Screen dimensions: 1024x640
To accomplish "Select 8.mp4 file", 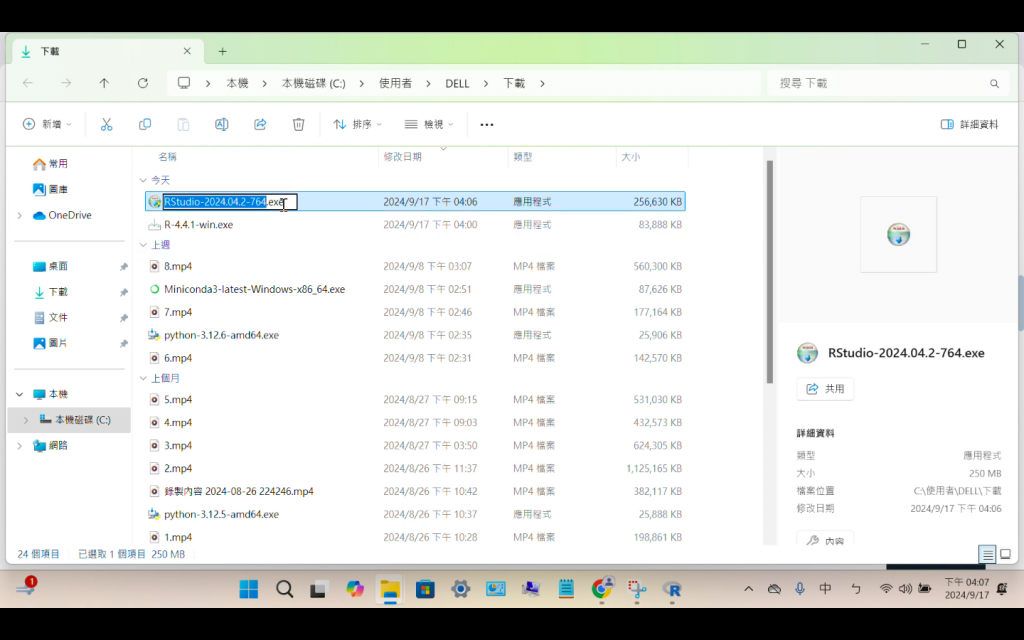I will click(178, 266).
